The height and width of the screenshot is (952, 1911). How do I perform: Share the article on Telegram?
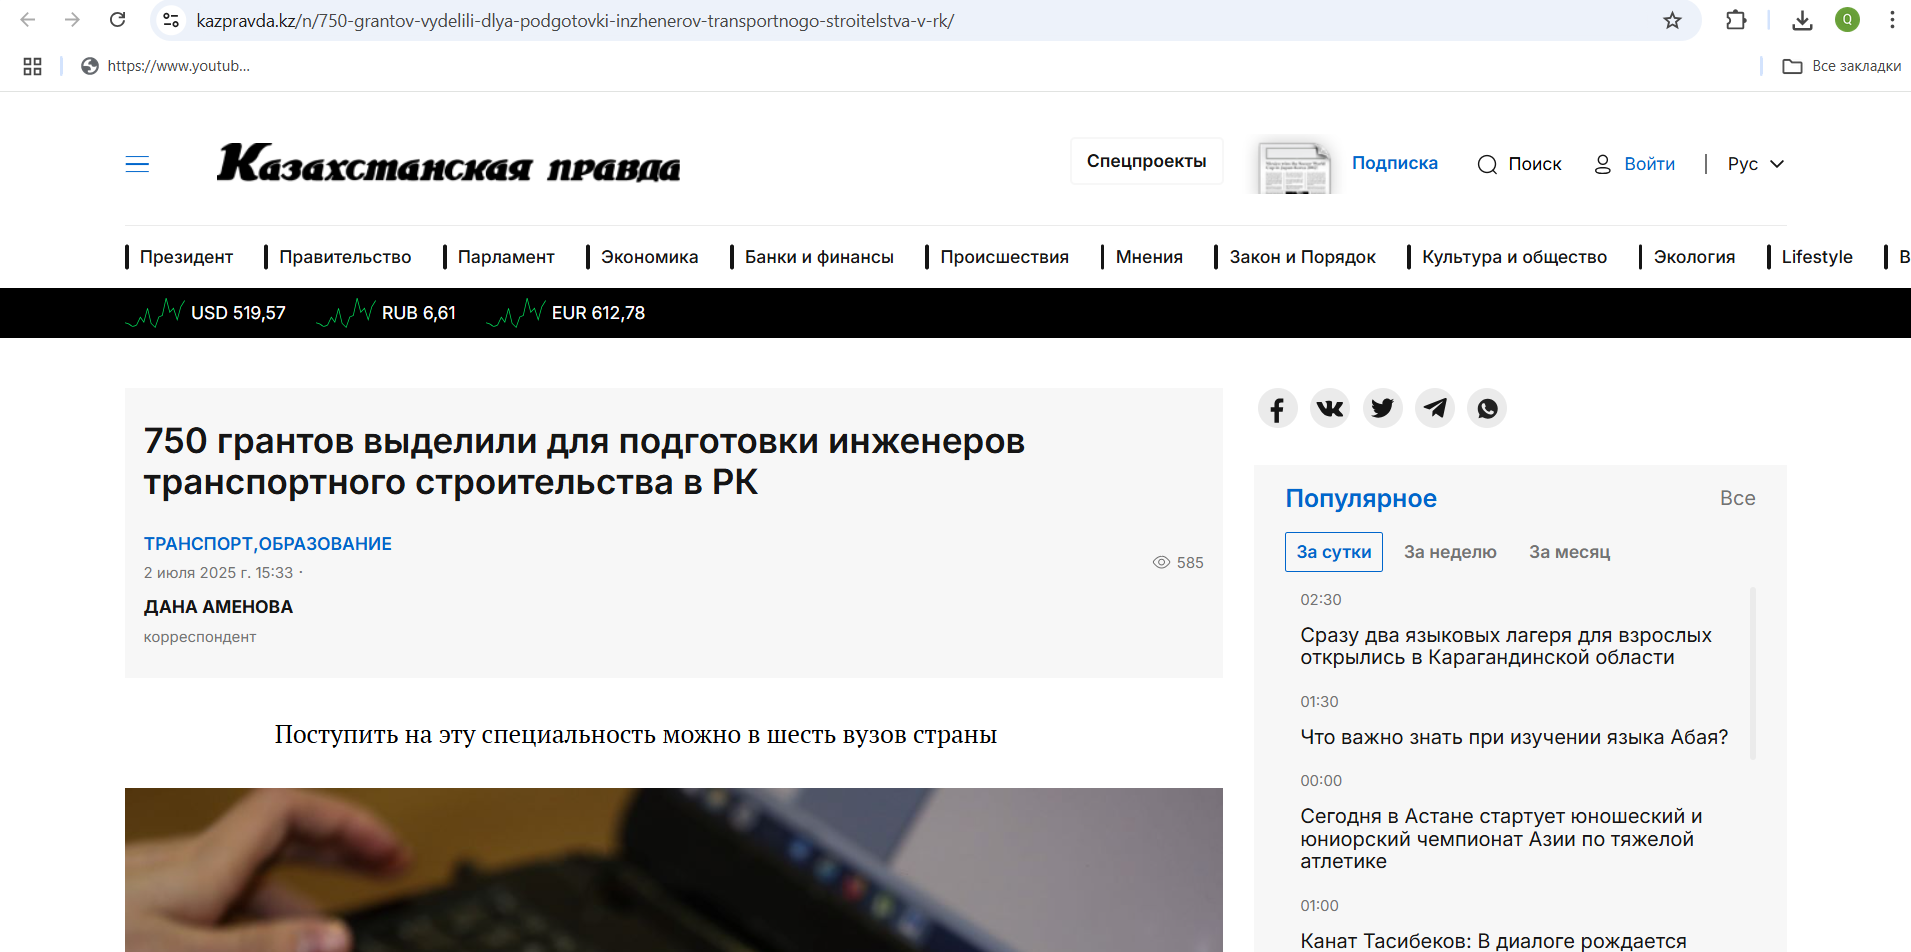1435,408
